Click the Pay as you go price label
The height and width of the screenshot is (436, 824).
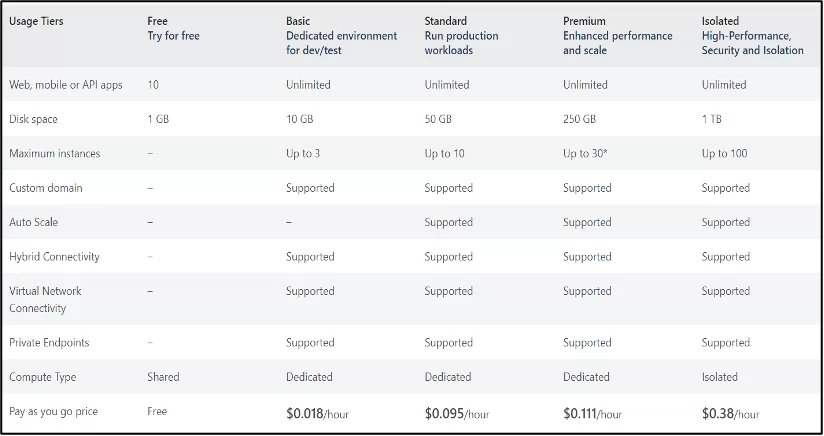pos(54,412)
